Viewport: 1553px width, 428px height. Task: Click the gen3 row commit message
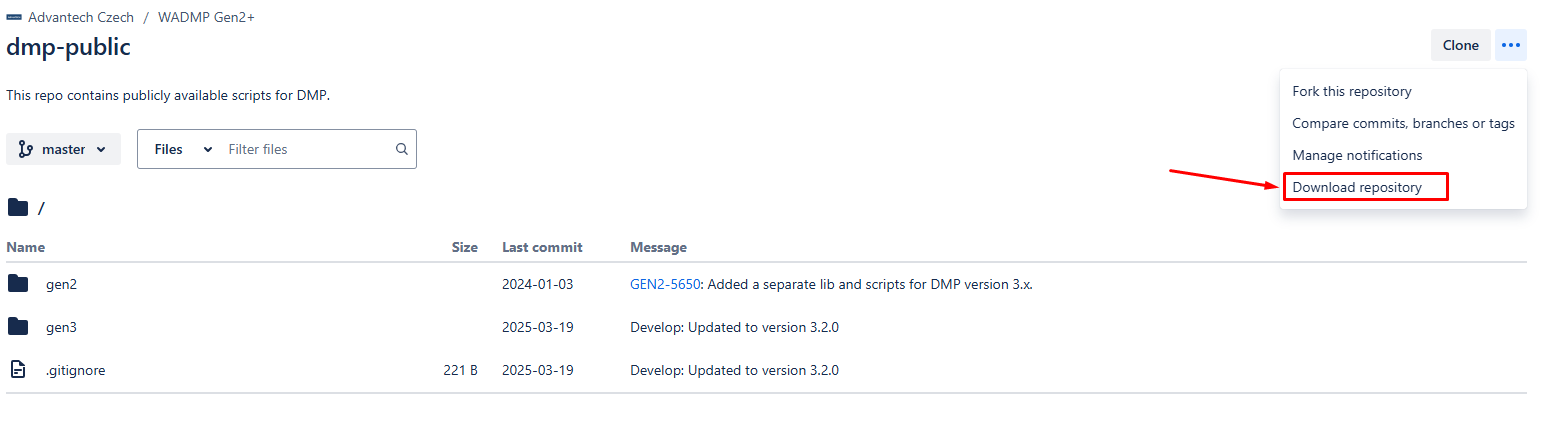[734, 327]
